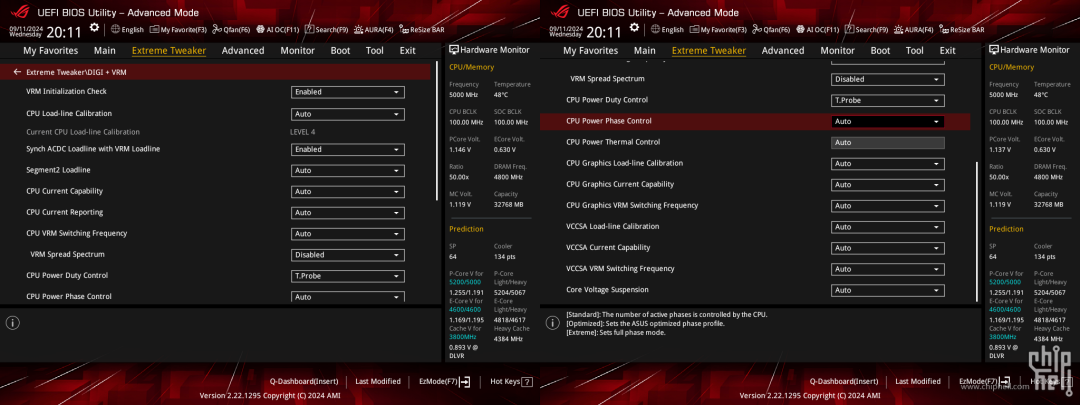Viewport: 1080px width, 405px height.
Task: Click English language globe in left BIOS screen
Action: (x=127, y=30)
